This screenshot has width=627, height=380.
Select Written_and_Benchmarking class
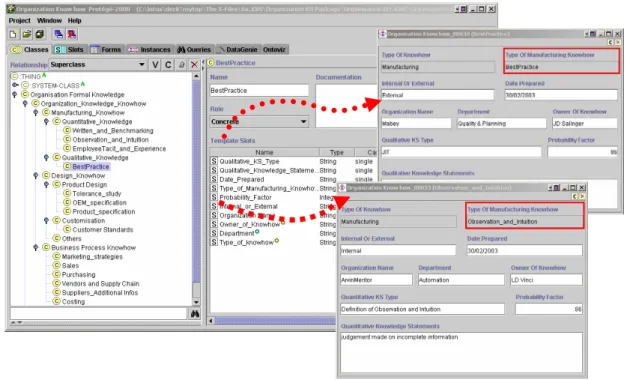[x=113, y=131]
